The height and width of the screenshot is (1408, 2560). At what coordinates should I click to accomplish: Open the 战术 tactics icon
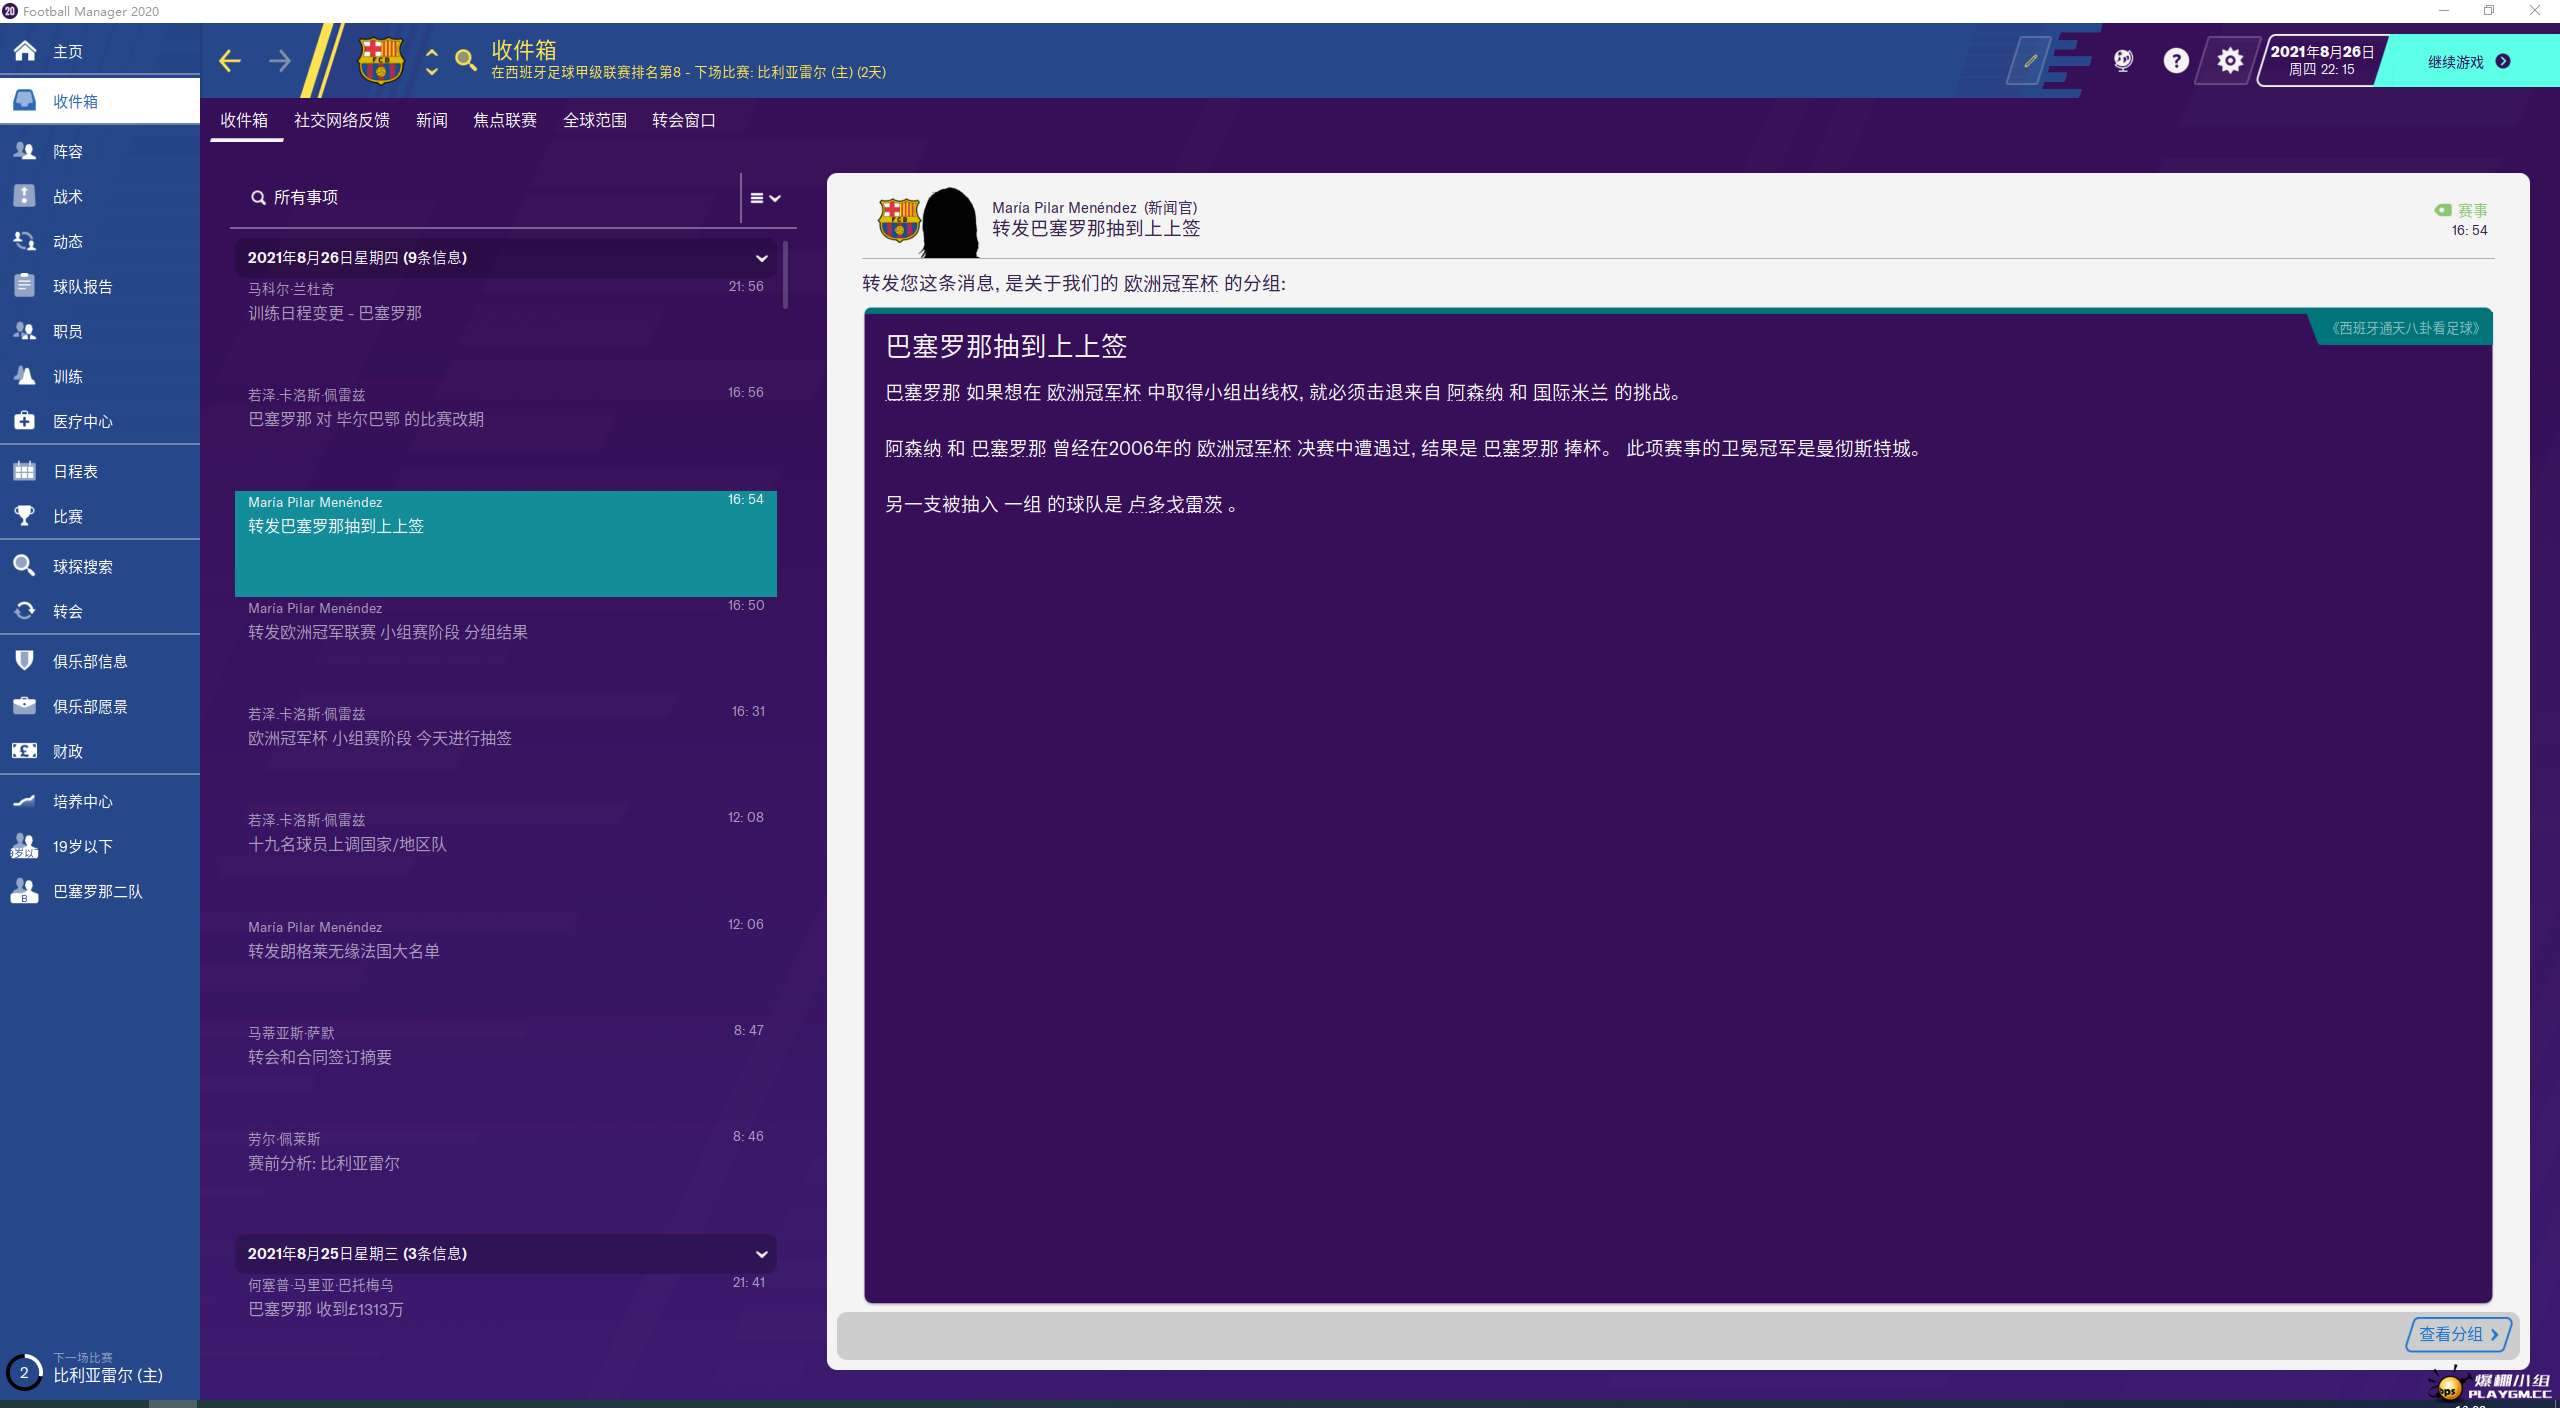point(25,196)
